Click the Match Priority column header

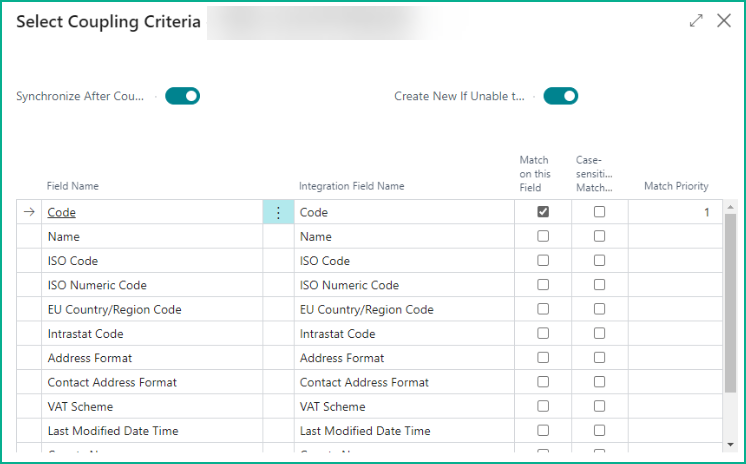[676, 186]
